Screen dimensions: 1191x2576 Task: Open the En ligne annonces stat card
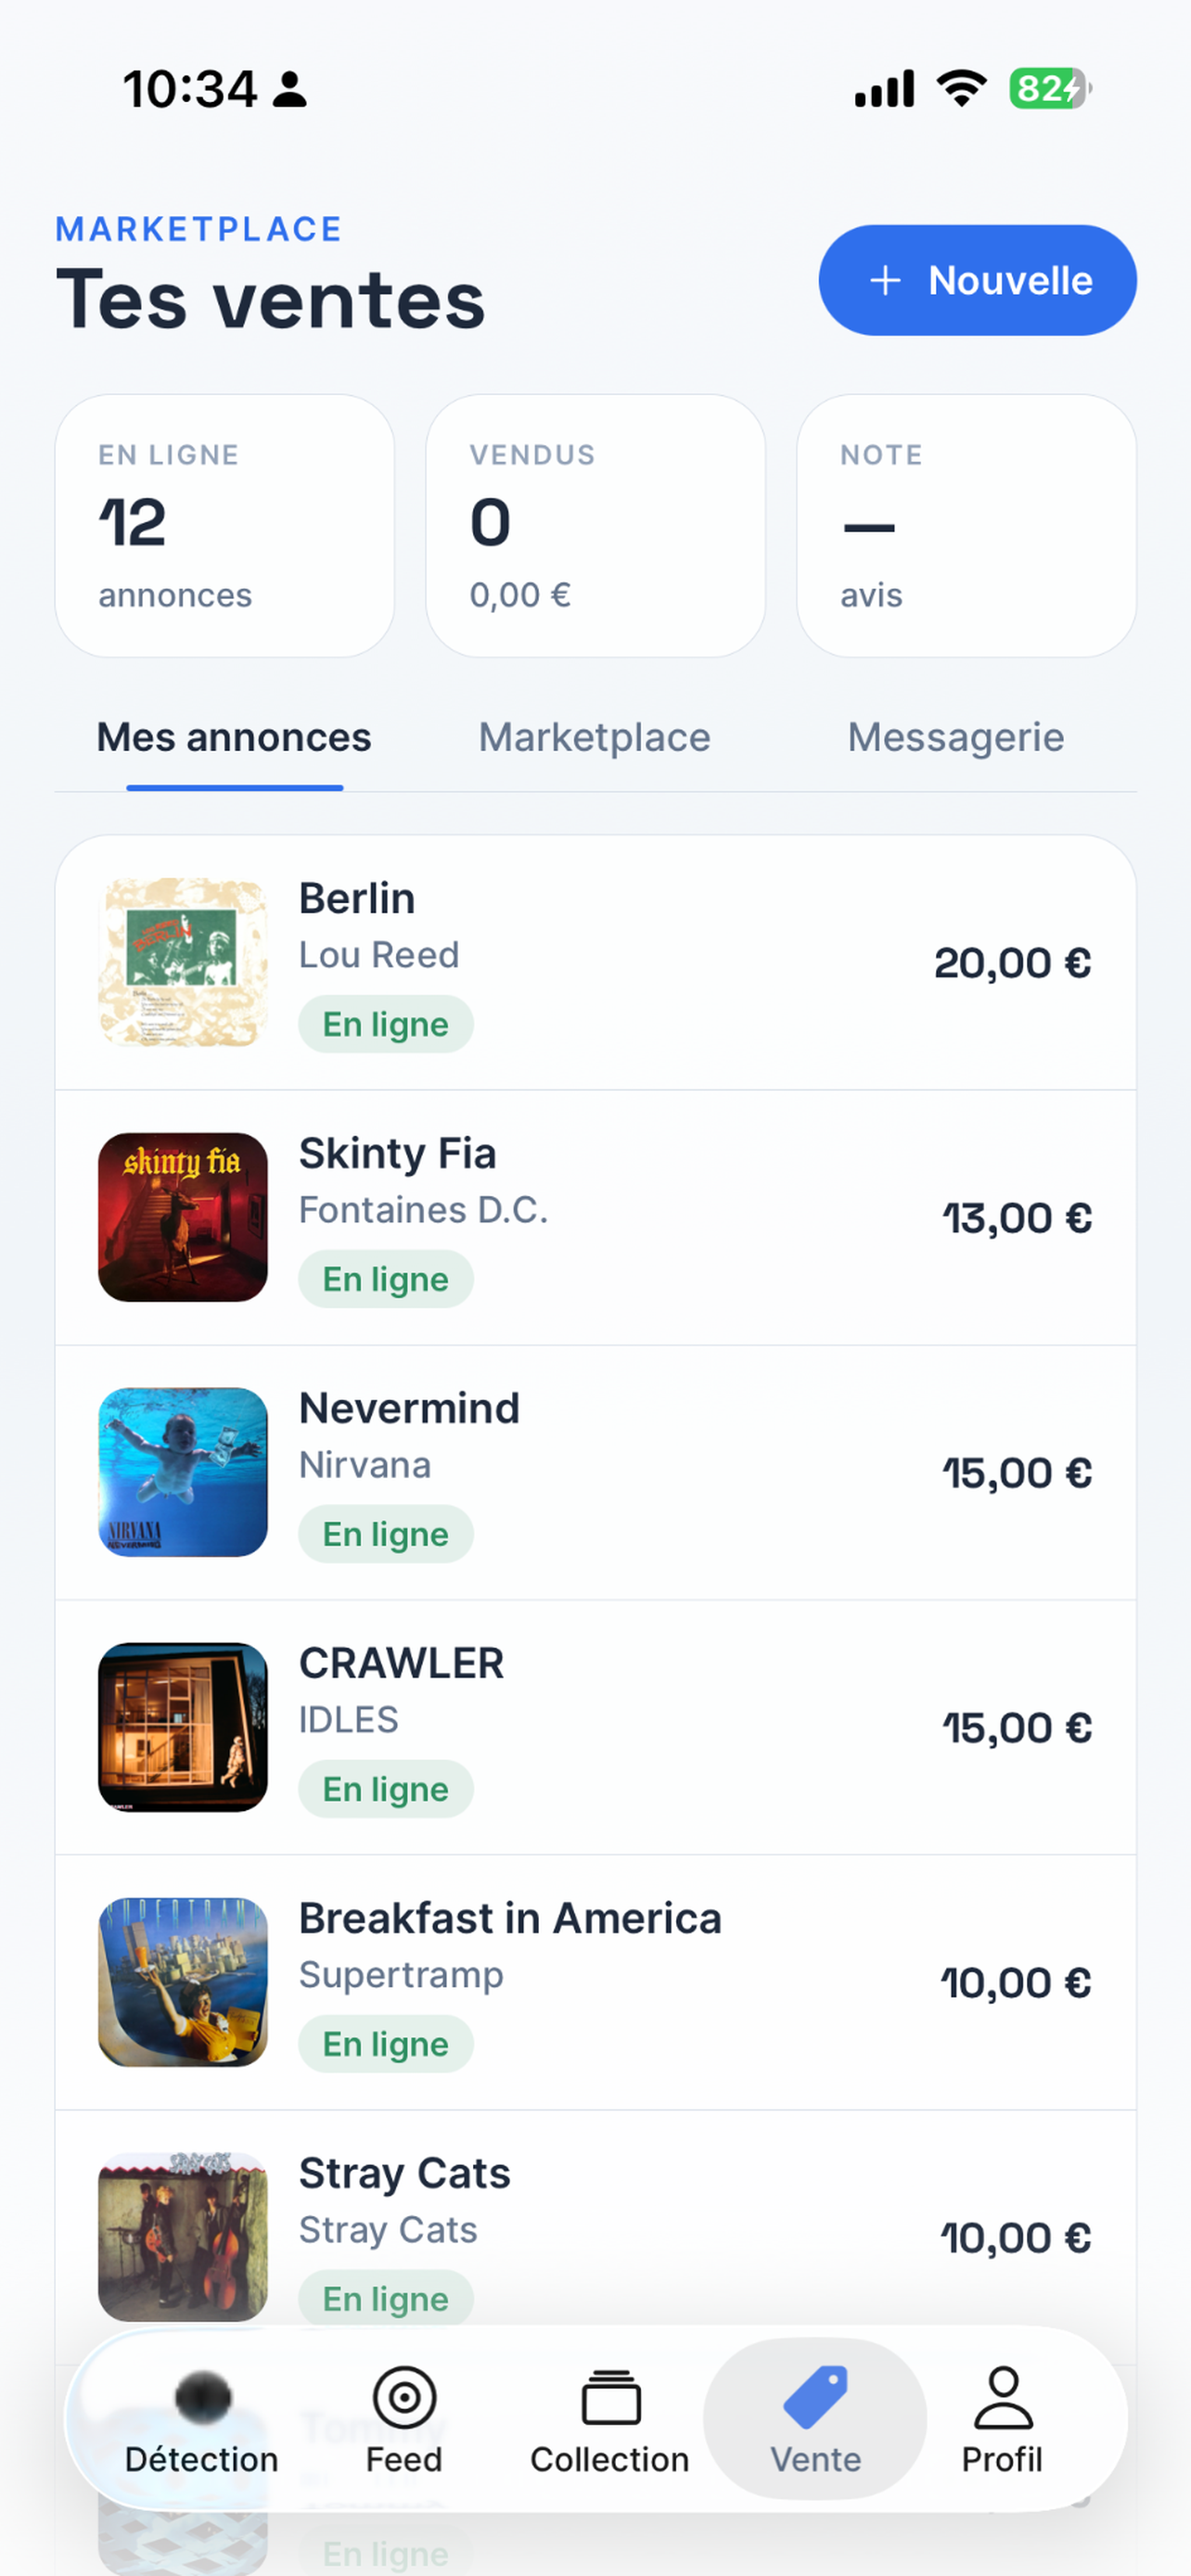point(224,526)
